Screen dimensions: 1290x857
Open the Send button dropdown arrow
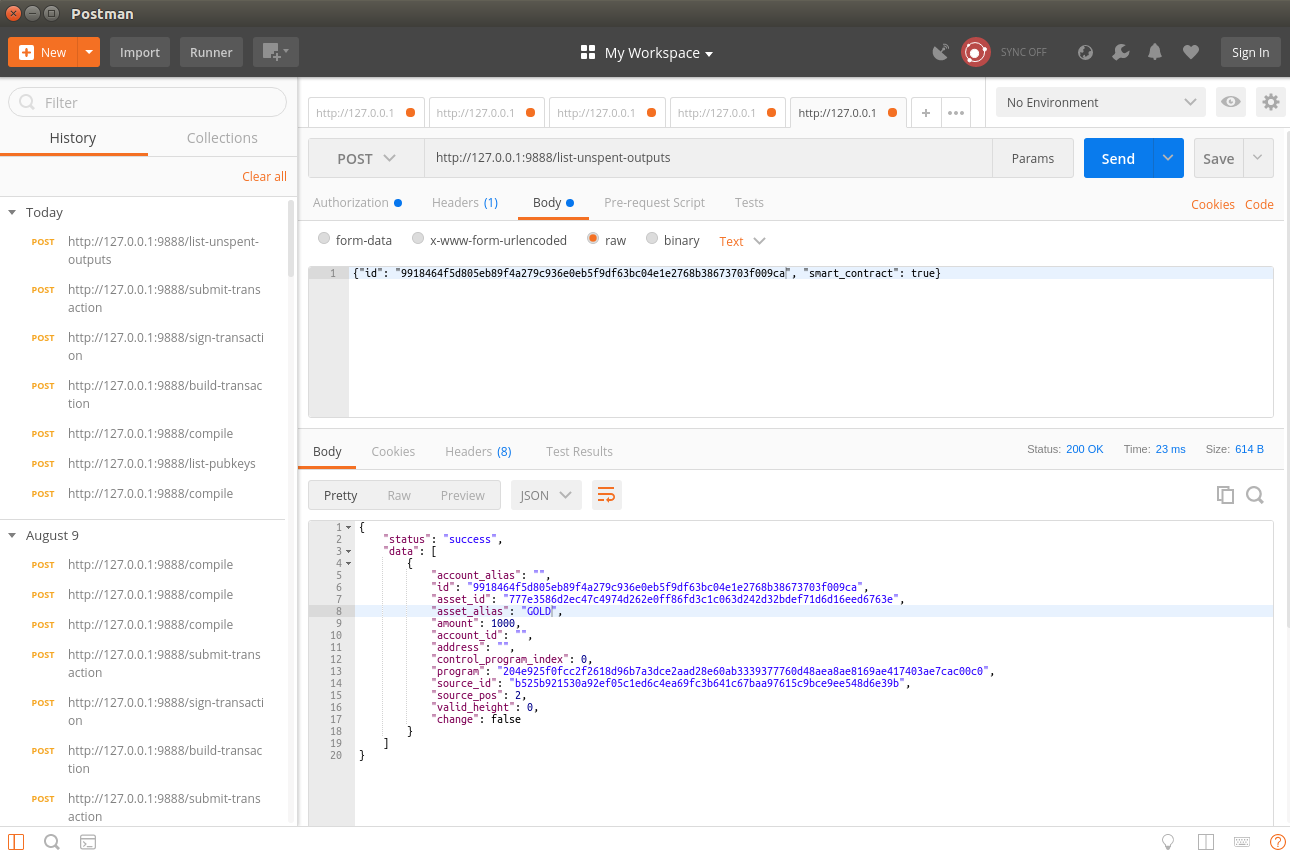(x=1169, y=158)
